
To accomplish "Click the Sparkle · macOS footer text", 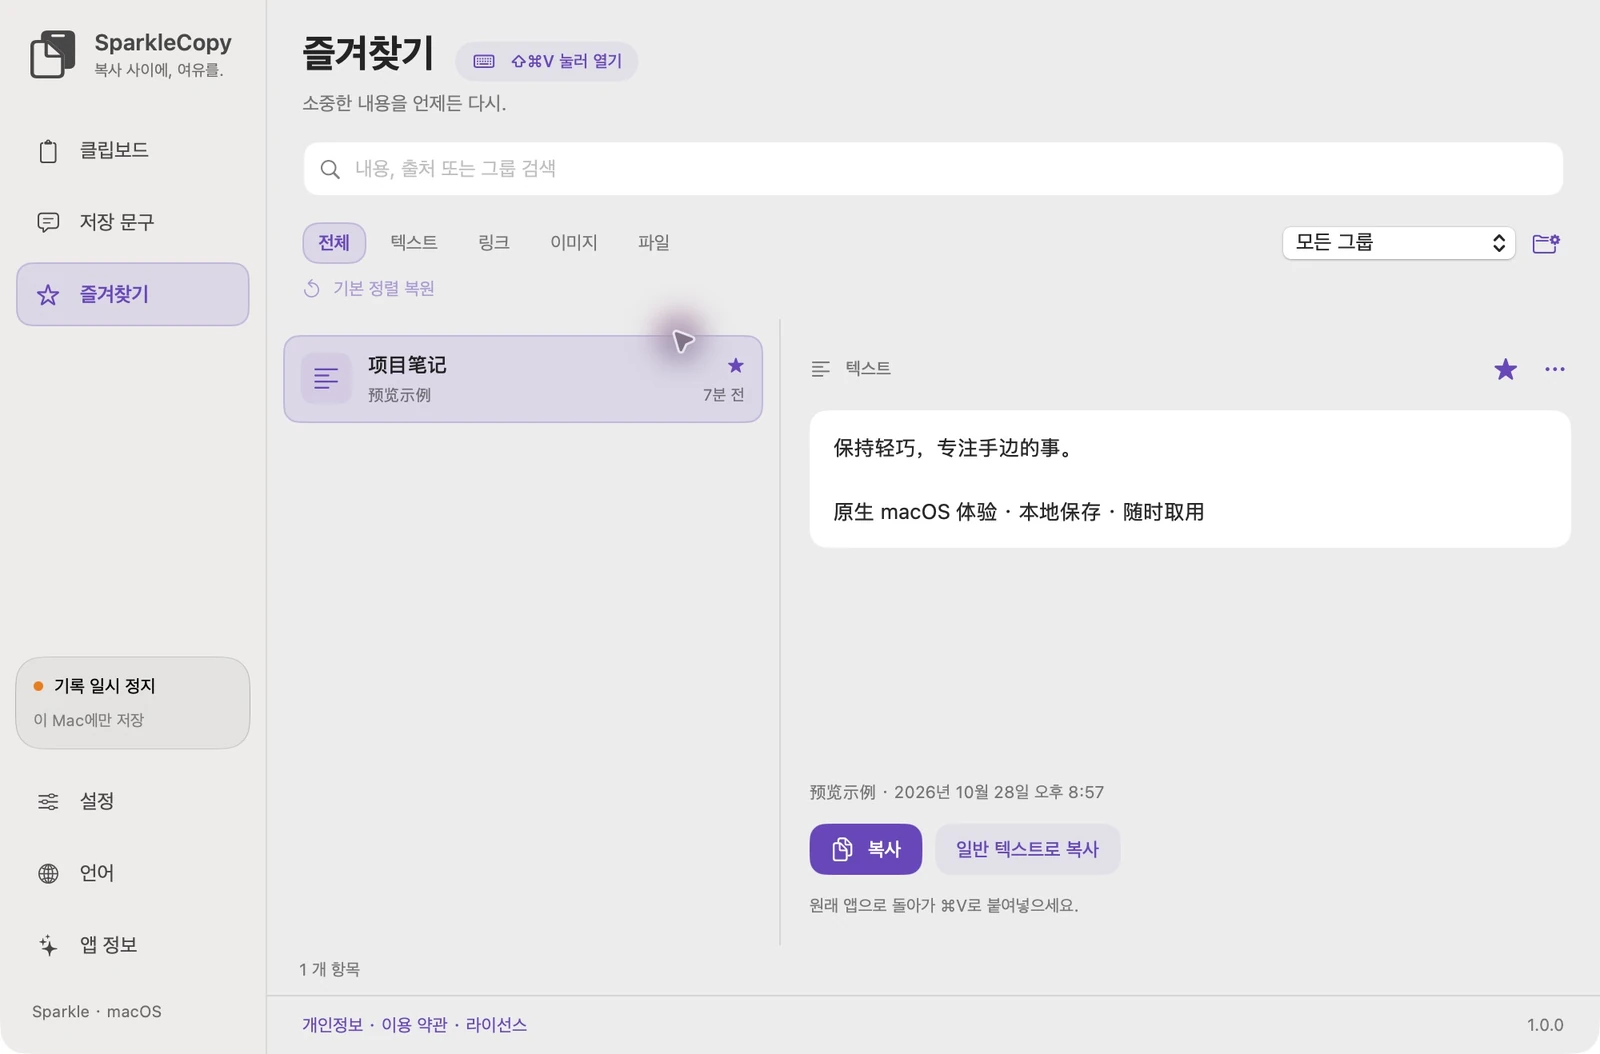I will [97, 1012].
